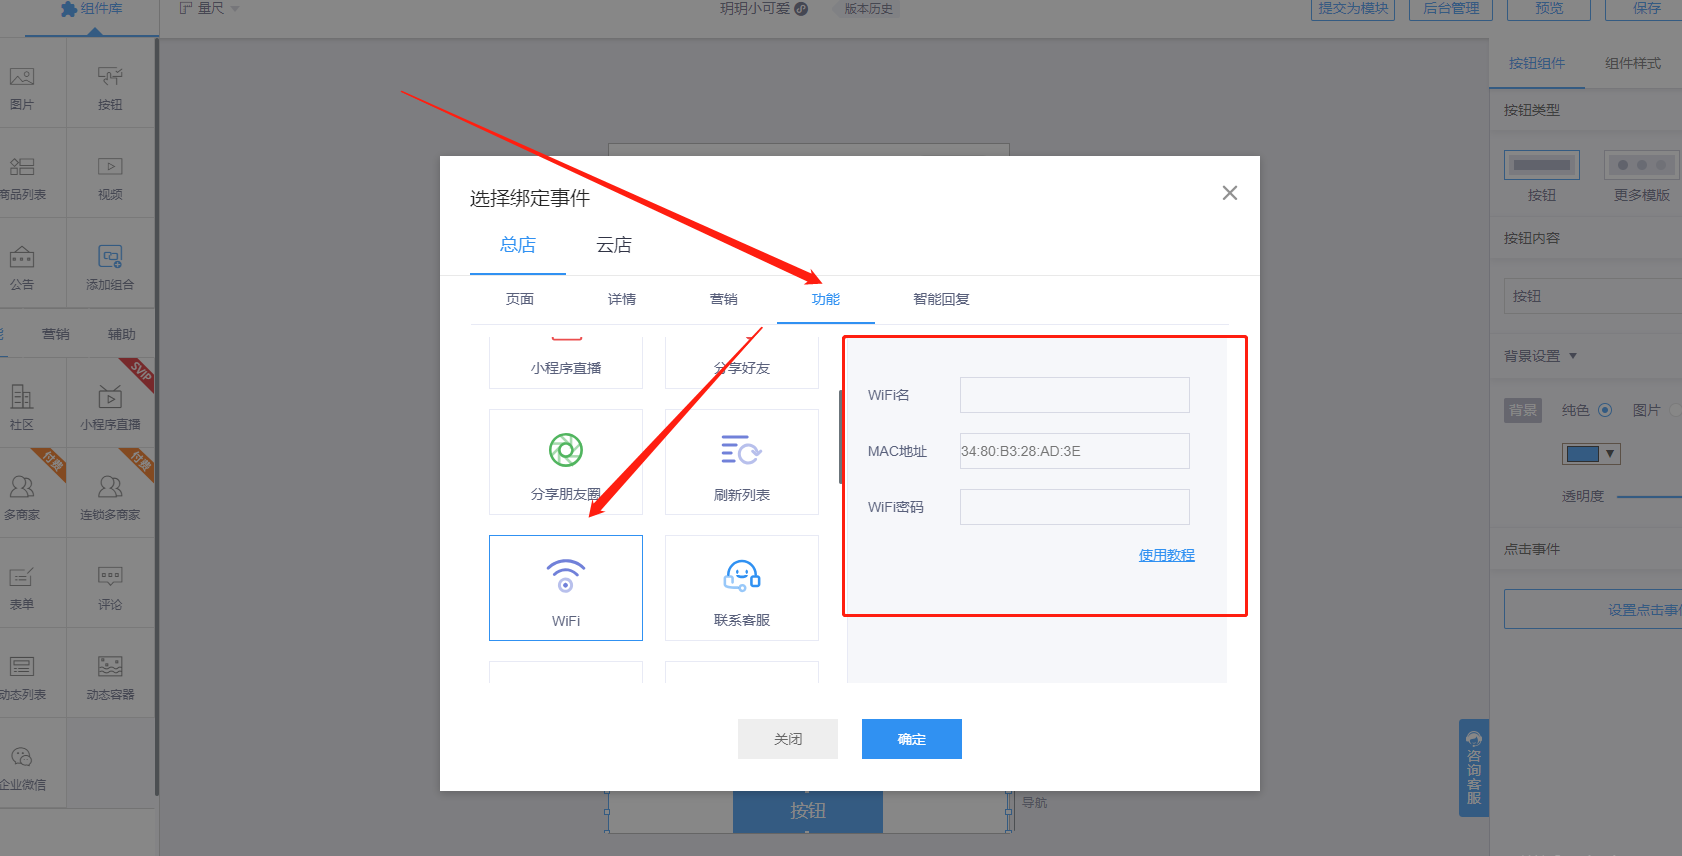The width and height of the screenshot is (1682, 856).
Task: Add the 动态容器 component
Action: (110, 677)
